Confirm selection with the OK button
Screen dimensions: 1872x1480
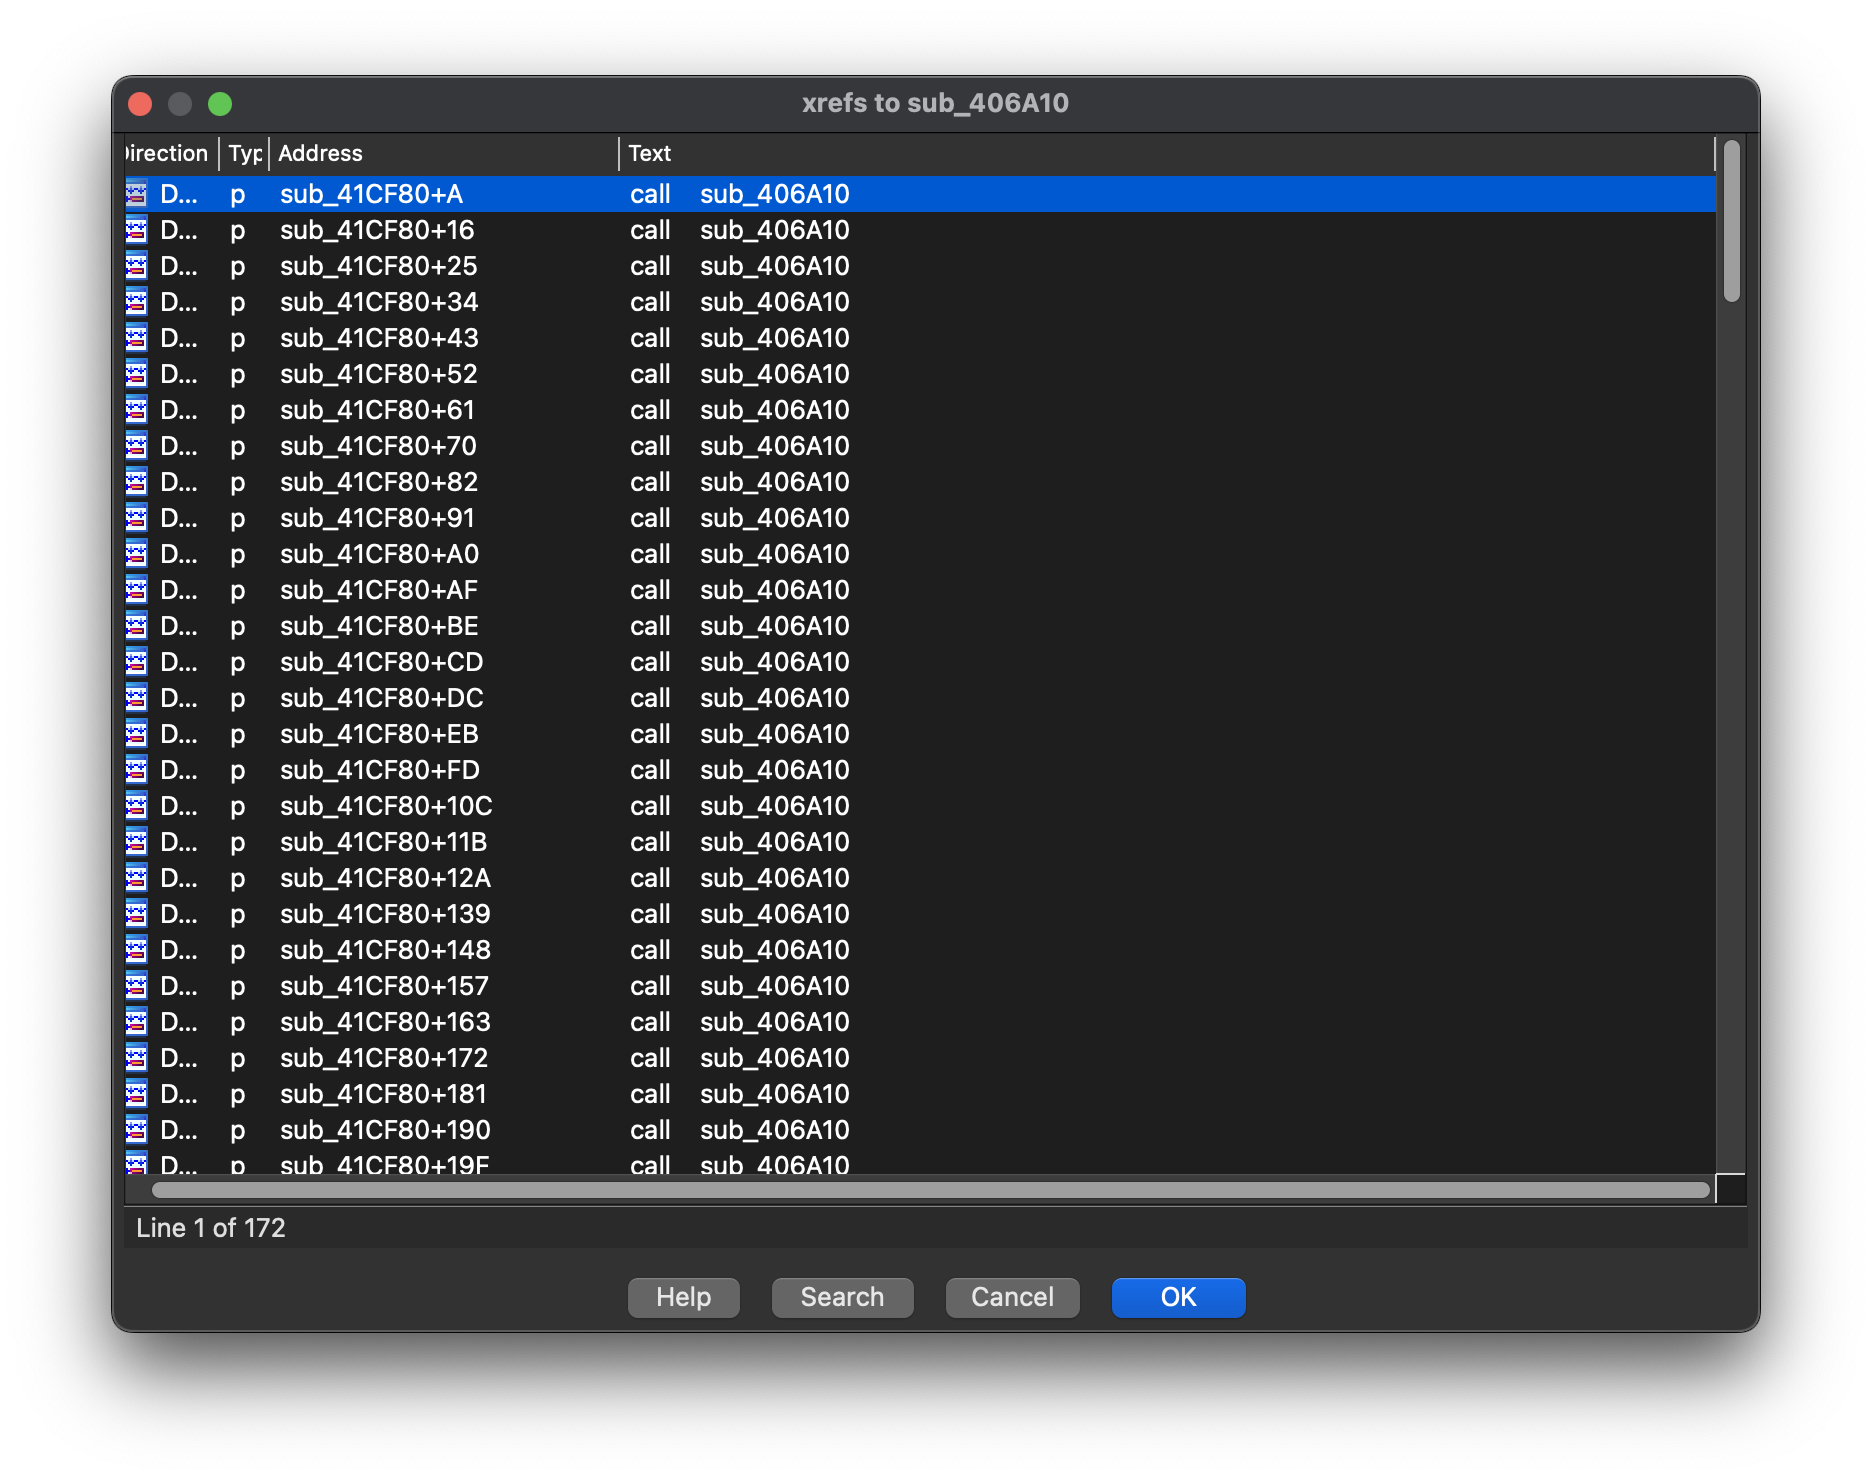(1179, 1297)
